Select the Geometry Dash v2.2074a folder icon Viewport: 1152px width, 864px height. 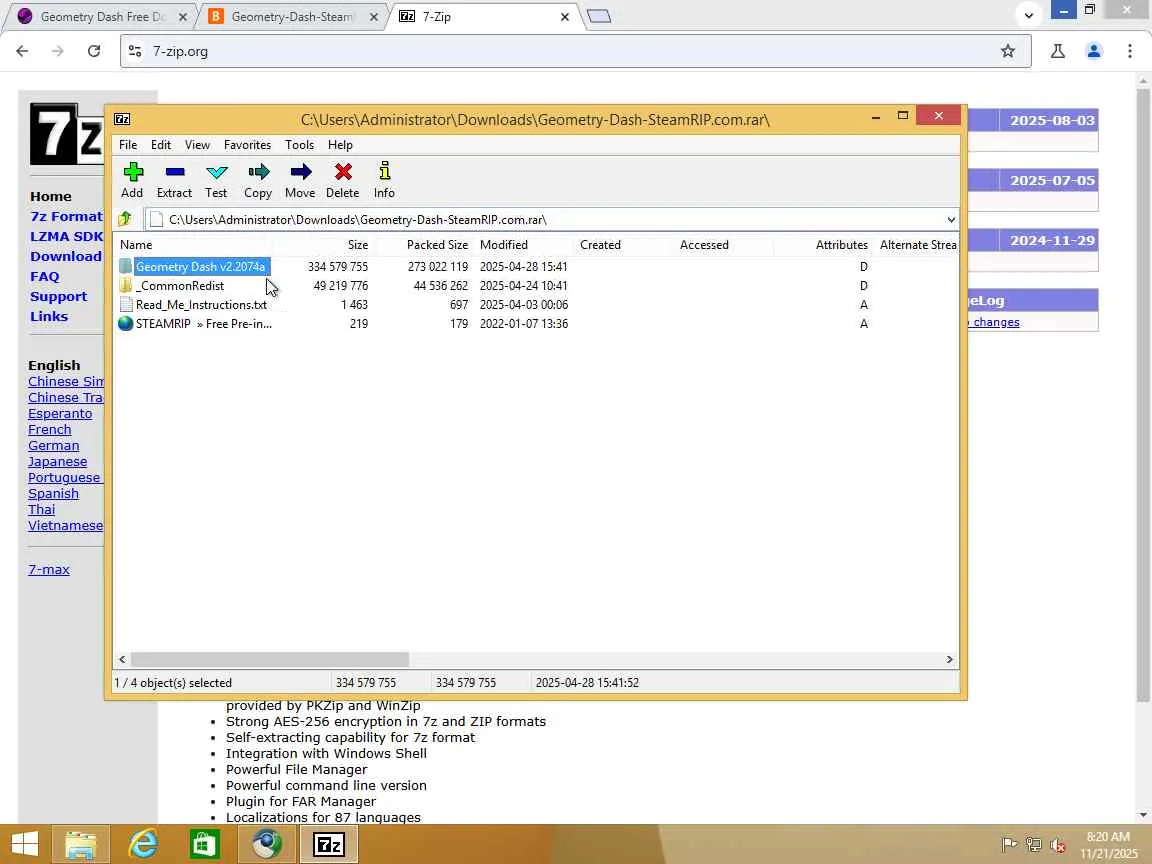(126, 266)
